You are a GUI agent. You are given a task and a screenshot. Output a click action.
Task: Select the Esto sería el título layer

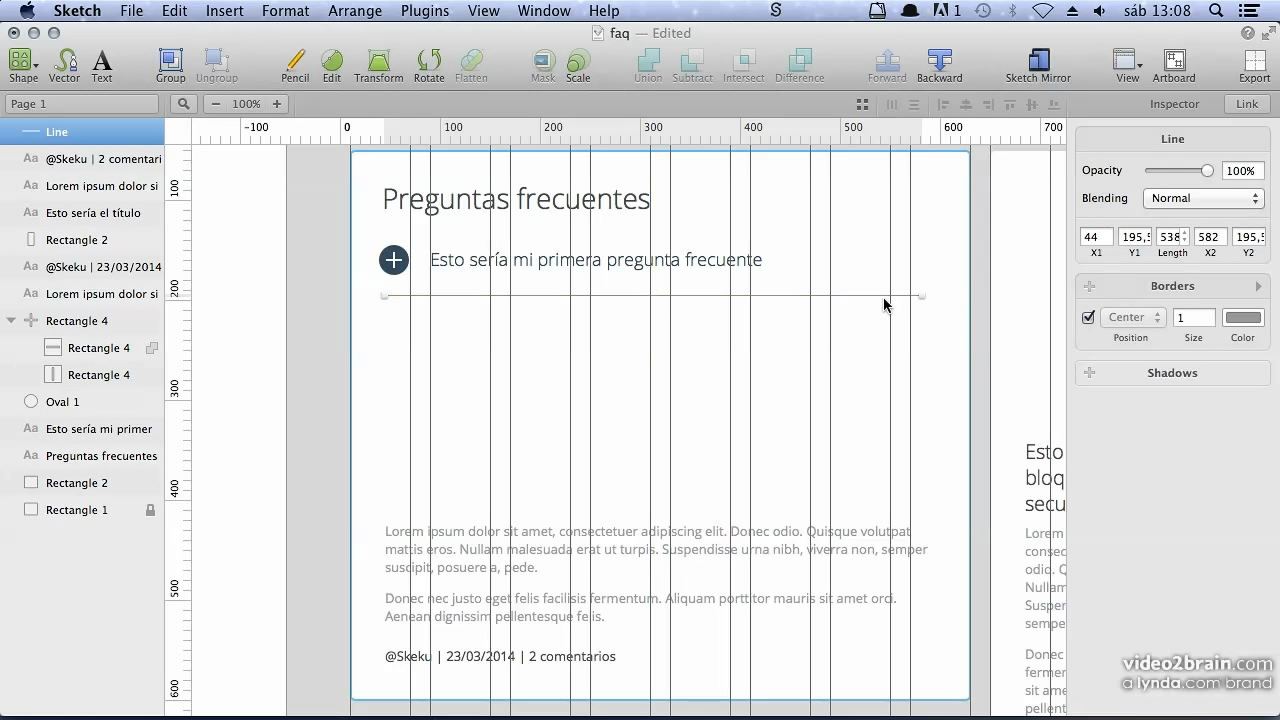82,213
